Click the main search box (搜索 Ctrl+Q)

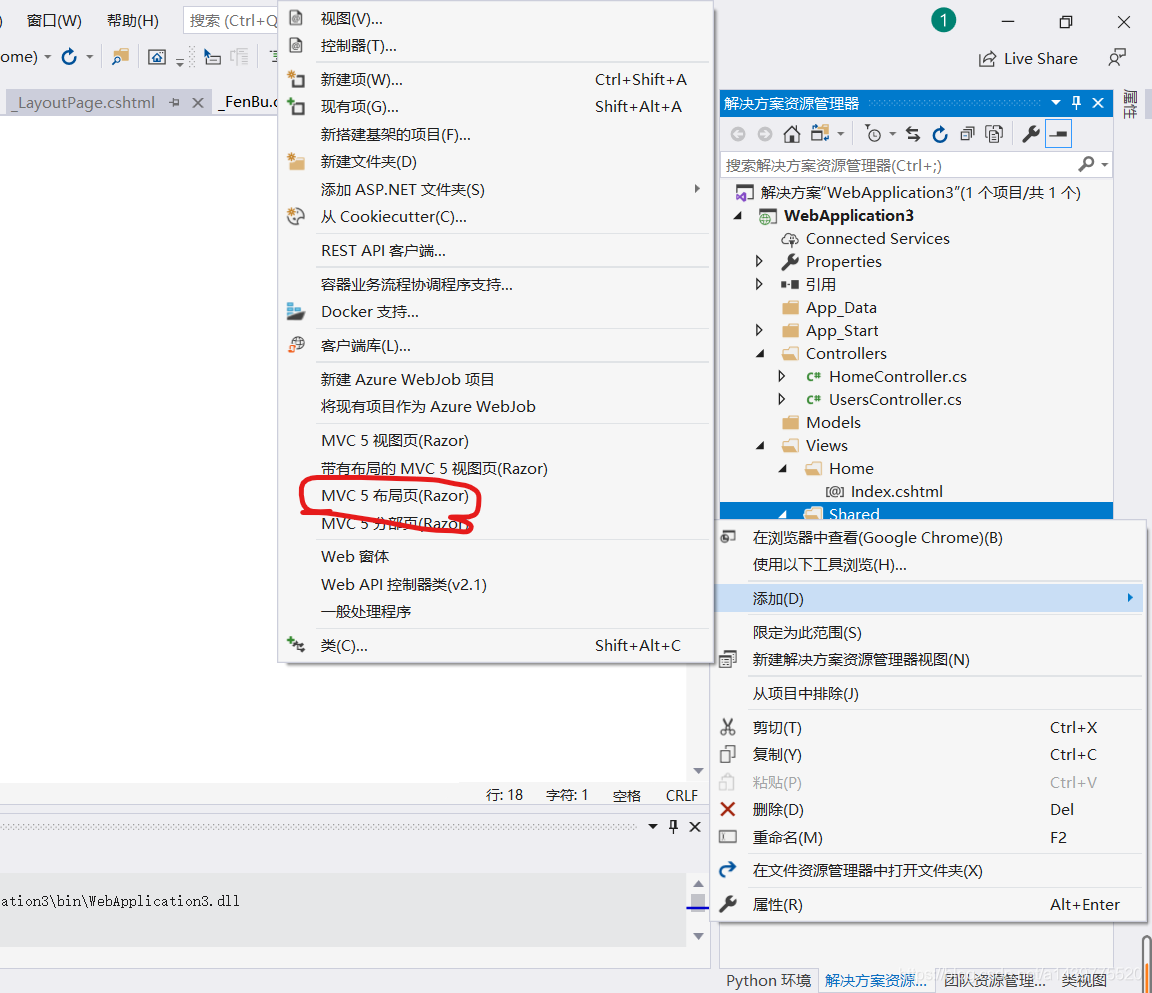[231, 21]
